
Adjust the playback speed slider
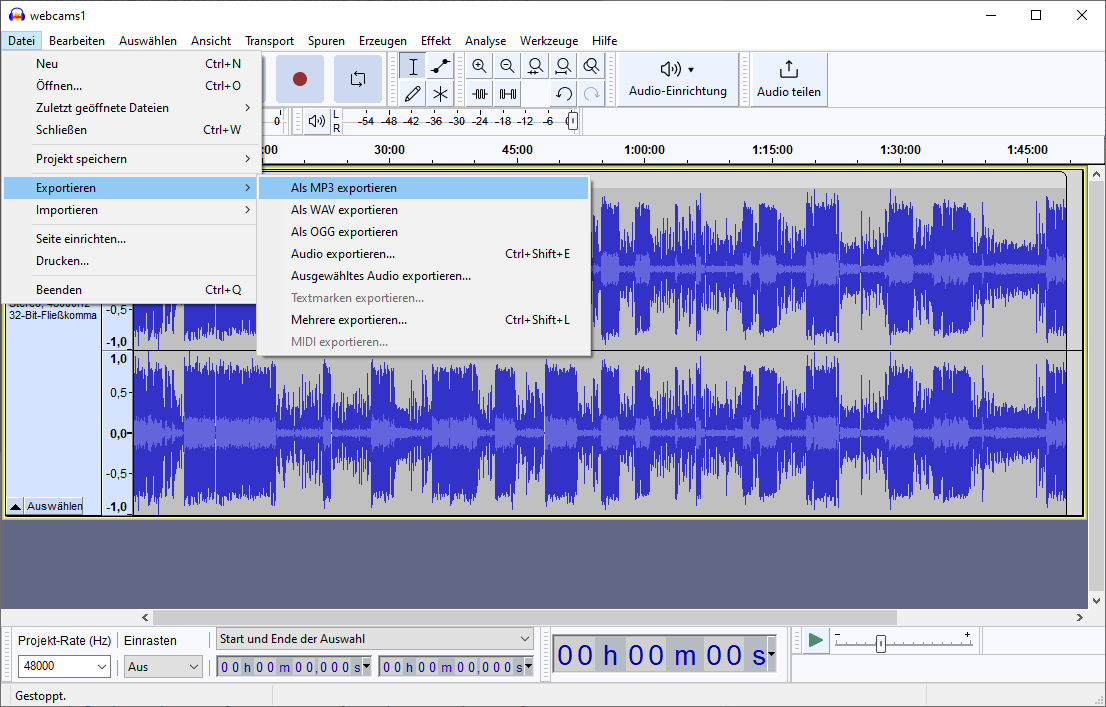[x=881, y=644]
